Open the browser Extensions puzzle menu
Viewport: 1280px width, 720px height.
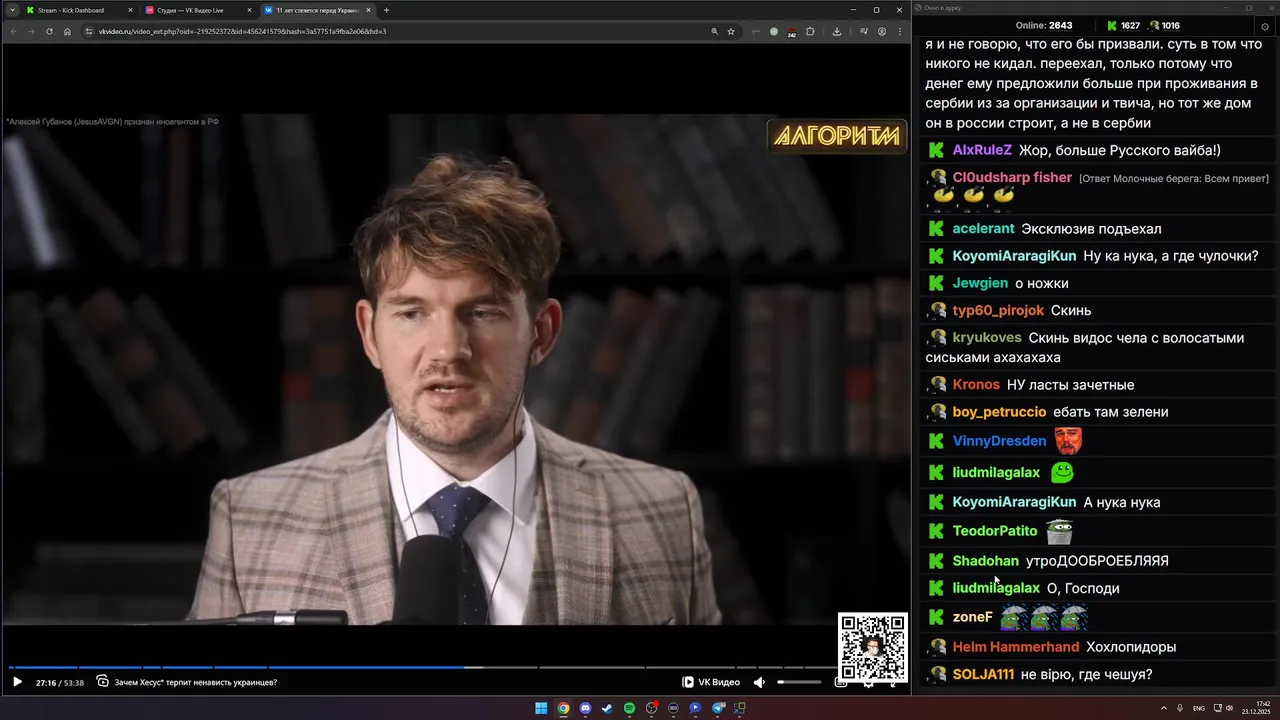pos(810,31)
